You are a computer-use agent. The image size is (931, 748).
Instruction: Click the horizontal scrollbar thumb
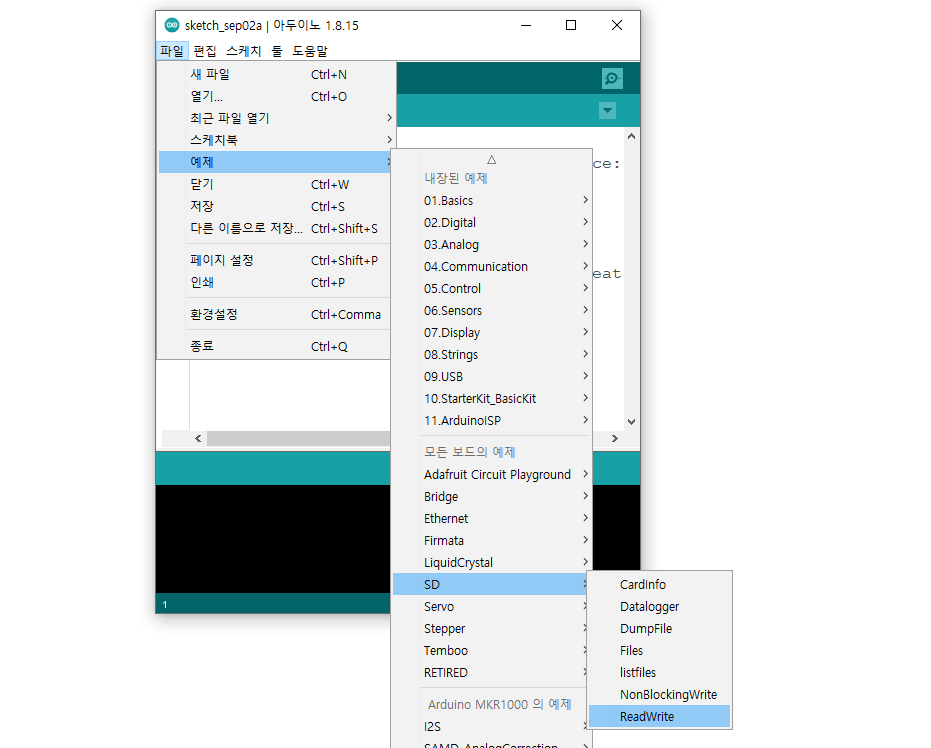pyautogui.click(x=299, y=438)
